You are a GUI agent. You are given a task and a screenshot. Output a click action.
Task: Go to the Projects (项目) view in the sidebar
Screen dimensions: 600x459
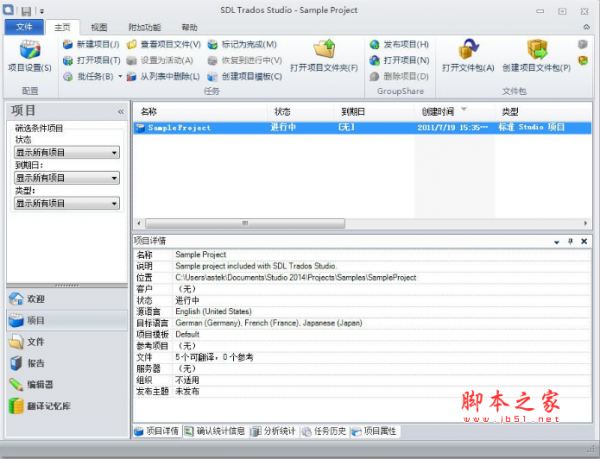click(x=67, y=321)
